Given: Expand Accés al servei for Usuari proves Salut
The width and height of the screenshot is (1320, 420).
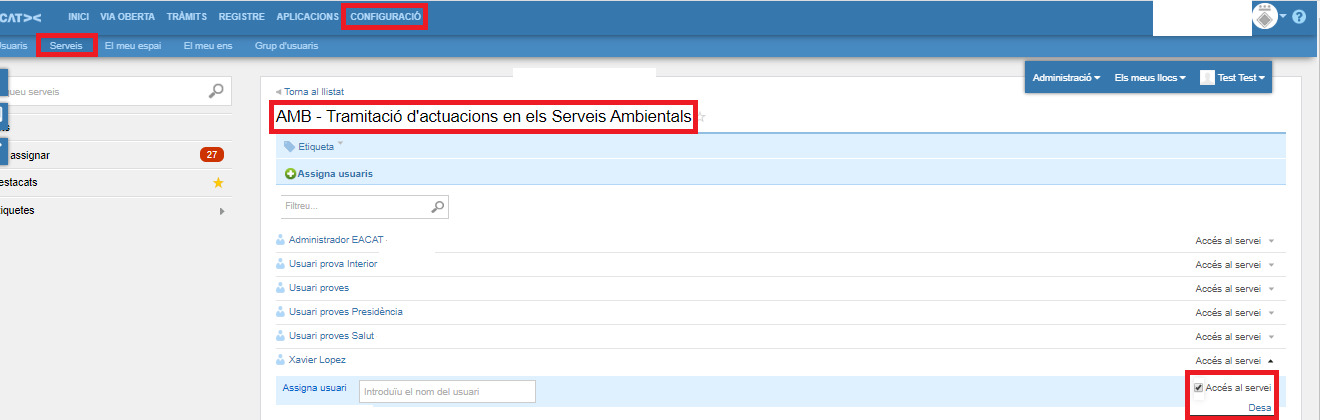Looking at the screenshot, I should coord(1271,337).
